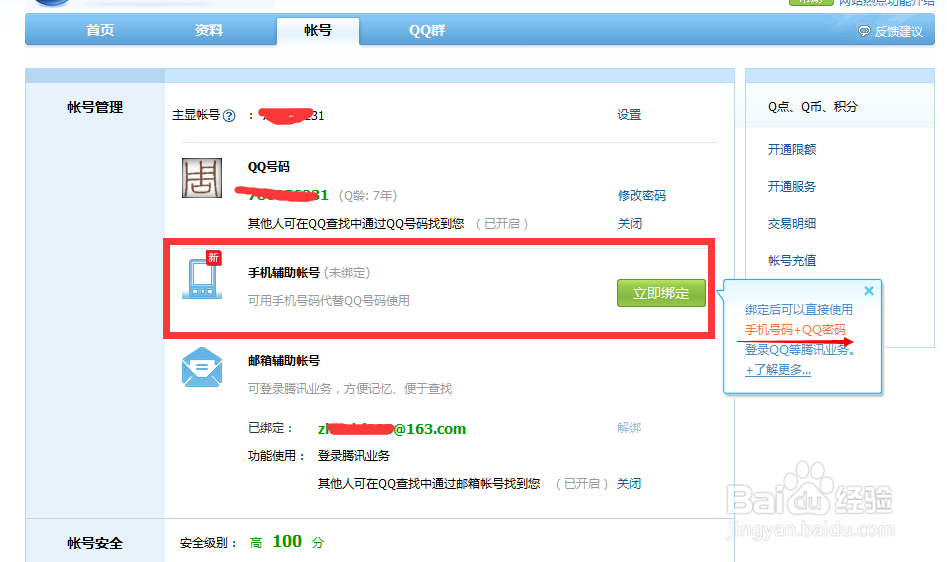Select the 帐号 tab
Viewport: 947px width, 562px height.
[318, 30]
